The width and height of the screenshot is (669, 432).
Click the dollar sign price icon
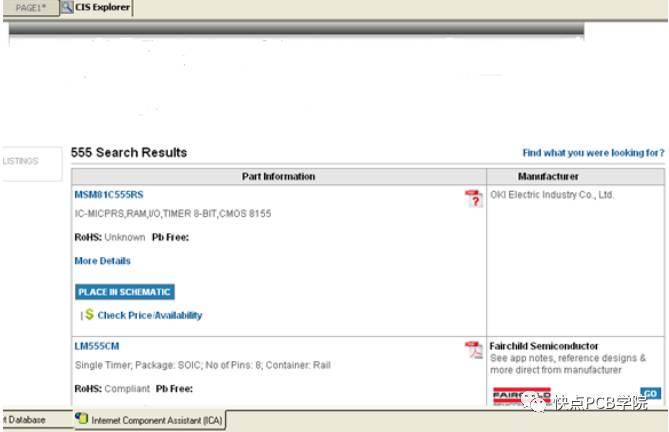coord(89,314)
